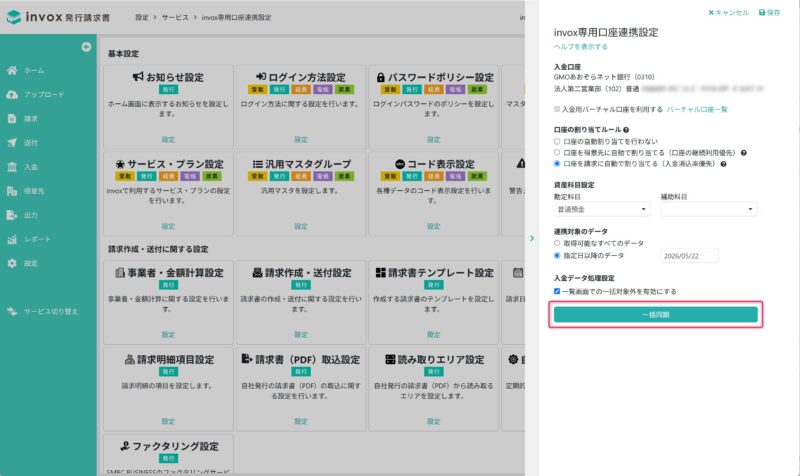800x476 pixels.
Task: Click the invox logo icon
Action: click(14, 17)
